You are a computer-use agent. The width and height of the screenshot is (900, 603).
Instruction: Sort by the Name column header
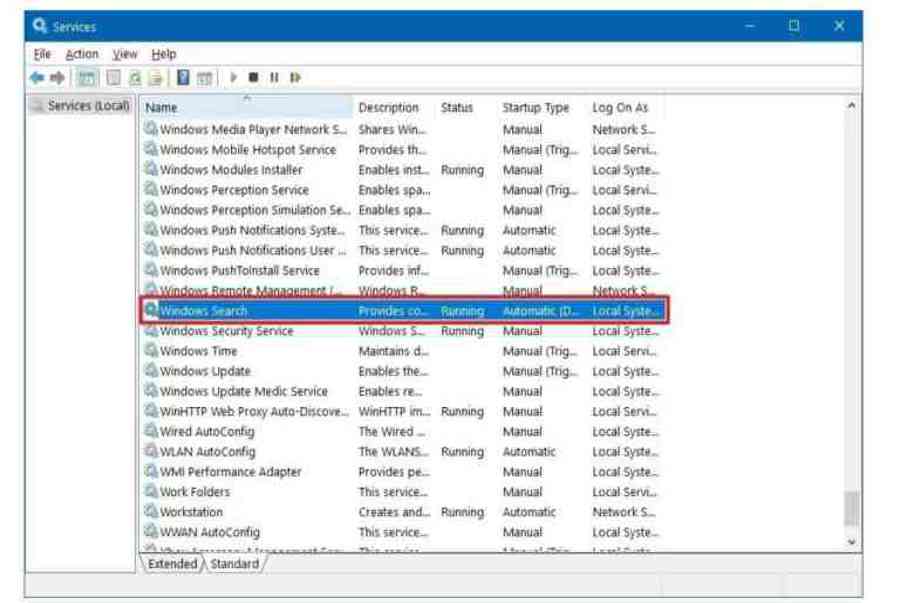pos(247,107)
